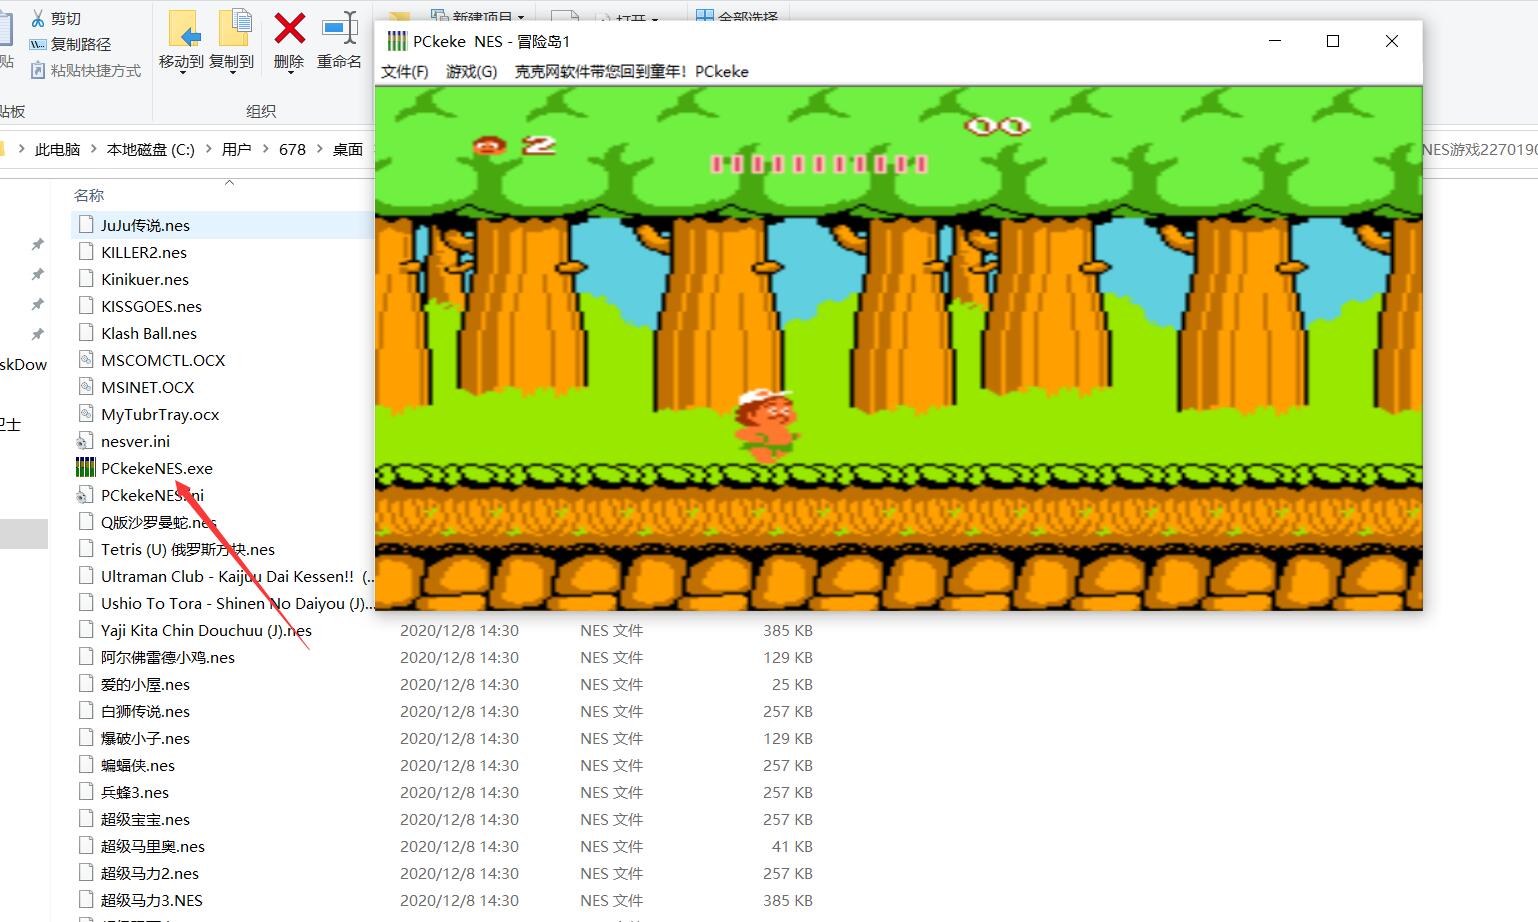Click the 超级宝宝.nes file icon
Image resolution: width=1538 pixels, height=922 pixels.
(x=85, y=819)
